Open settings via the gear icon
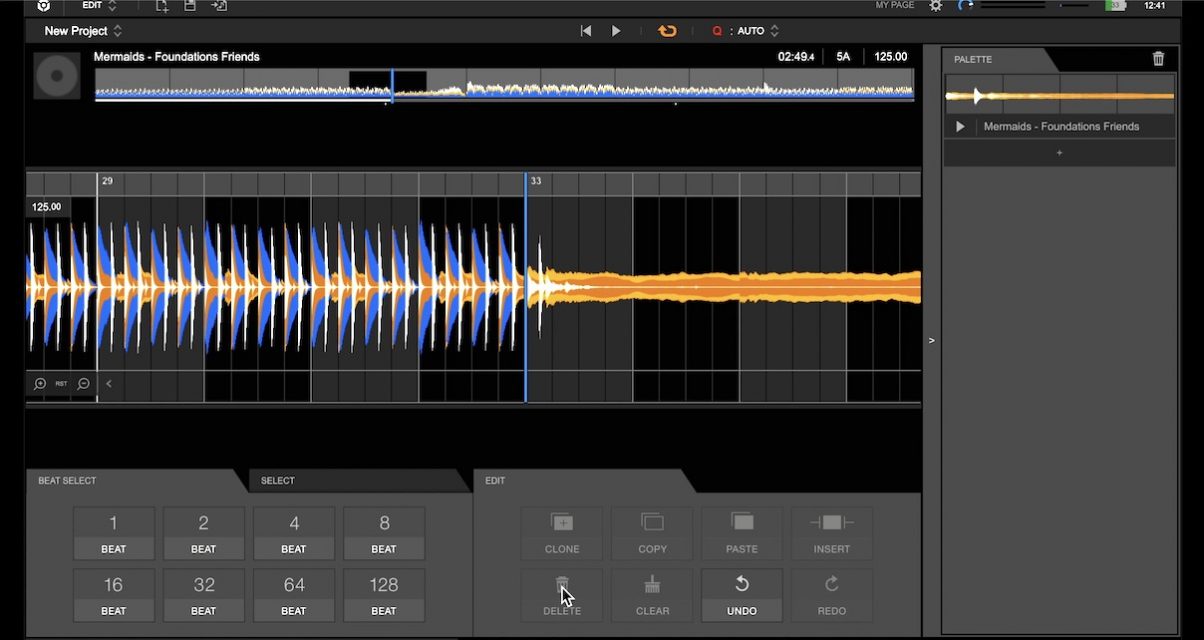Screen dimensions: 1204x640 (935, 6)
